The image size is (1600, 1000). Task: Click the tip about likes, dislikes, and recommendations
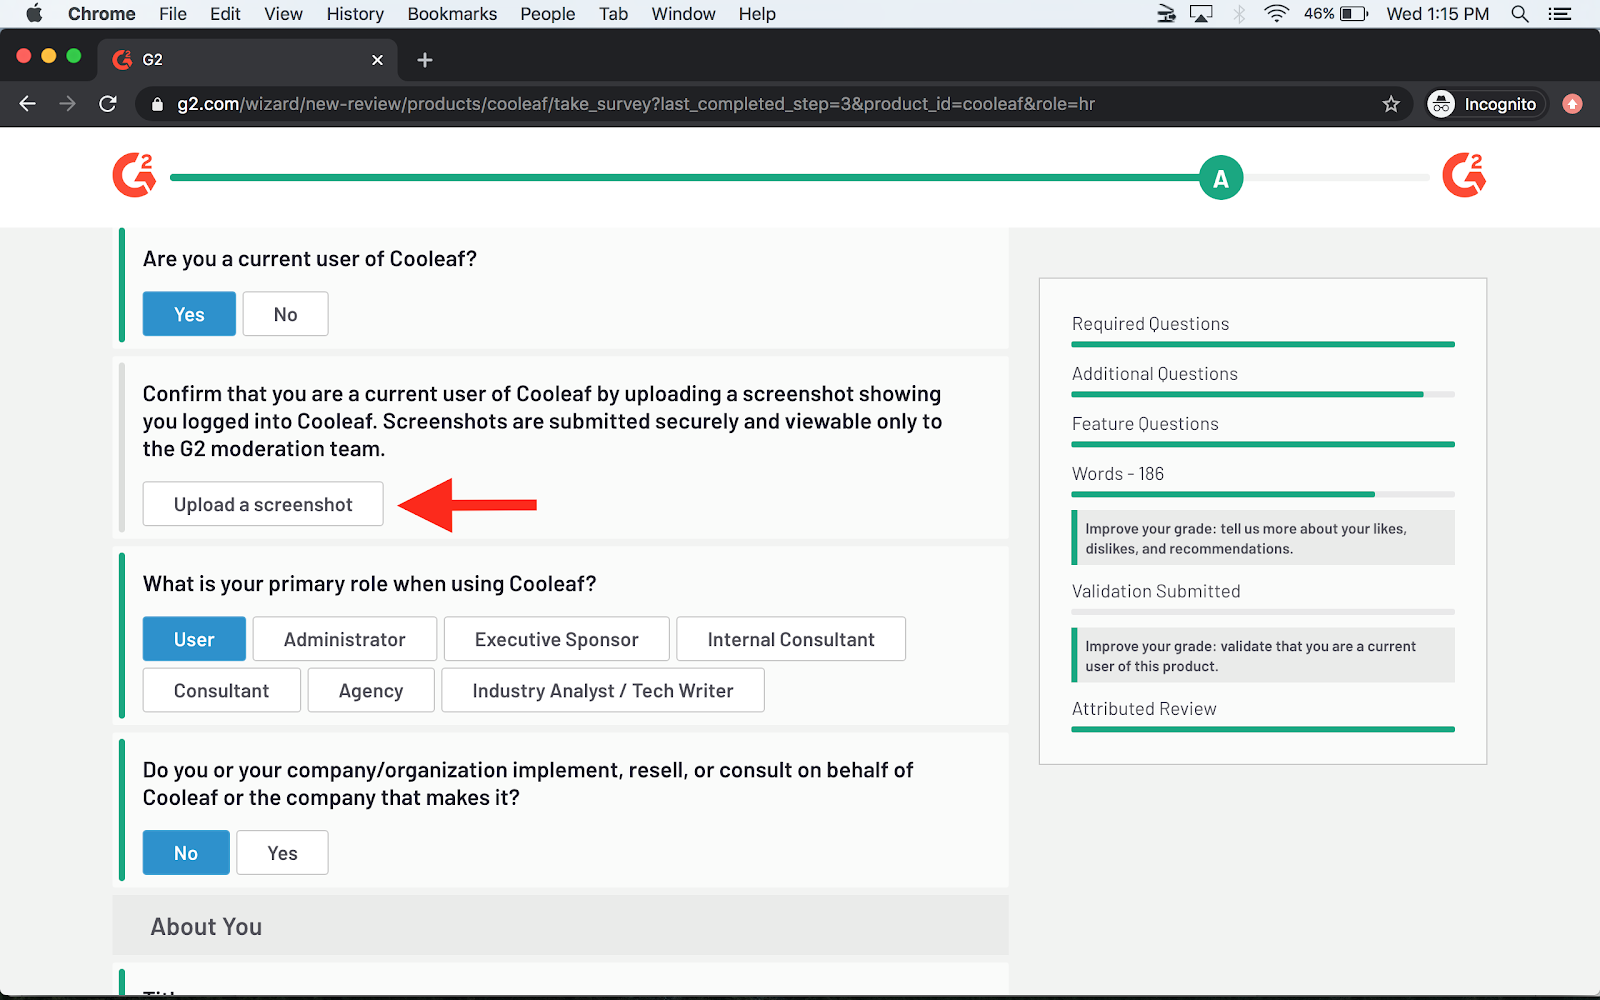point(1263,538)
